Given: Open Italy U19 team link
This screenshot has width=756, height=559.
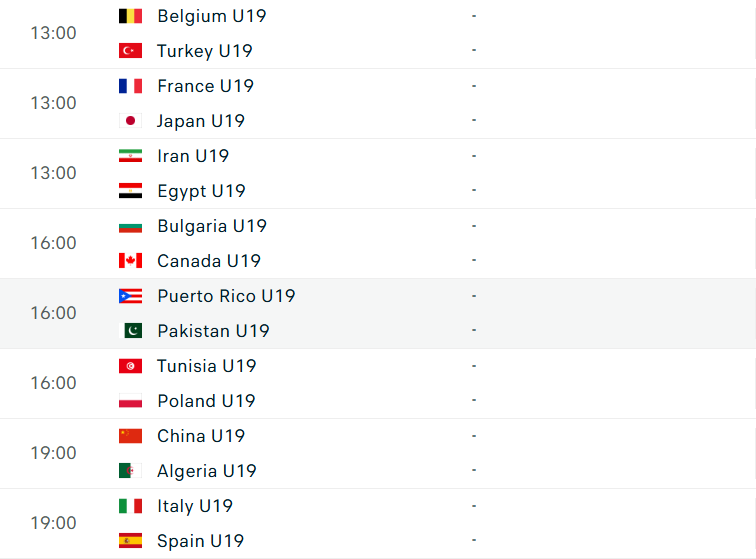Looking at the screenshot, I should click(x=195, y=506).
